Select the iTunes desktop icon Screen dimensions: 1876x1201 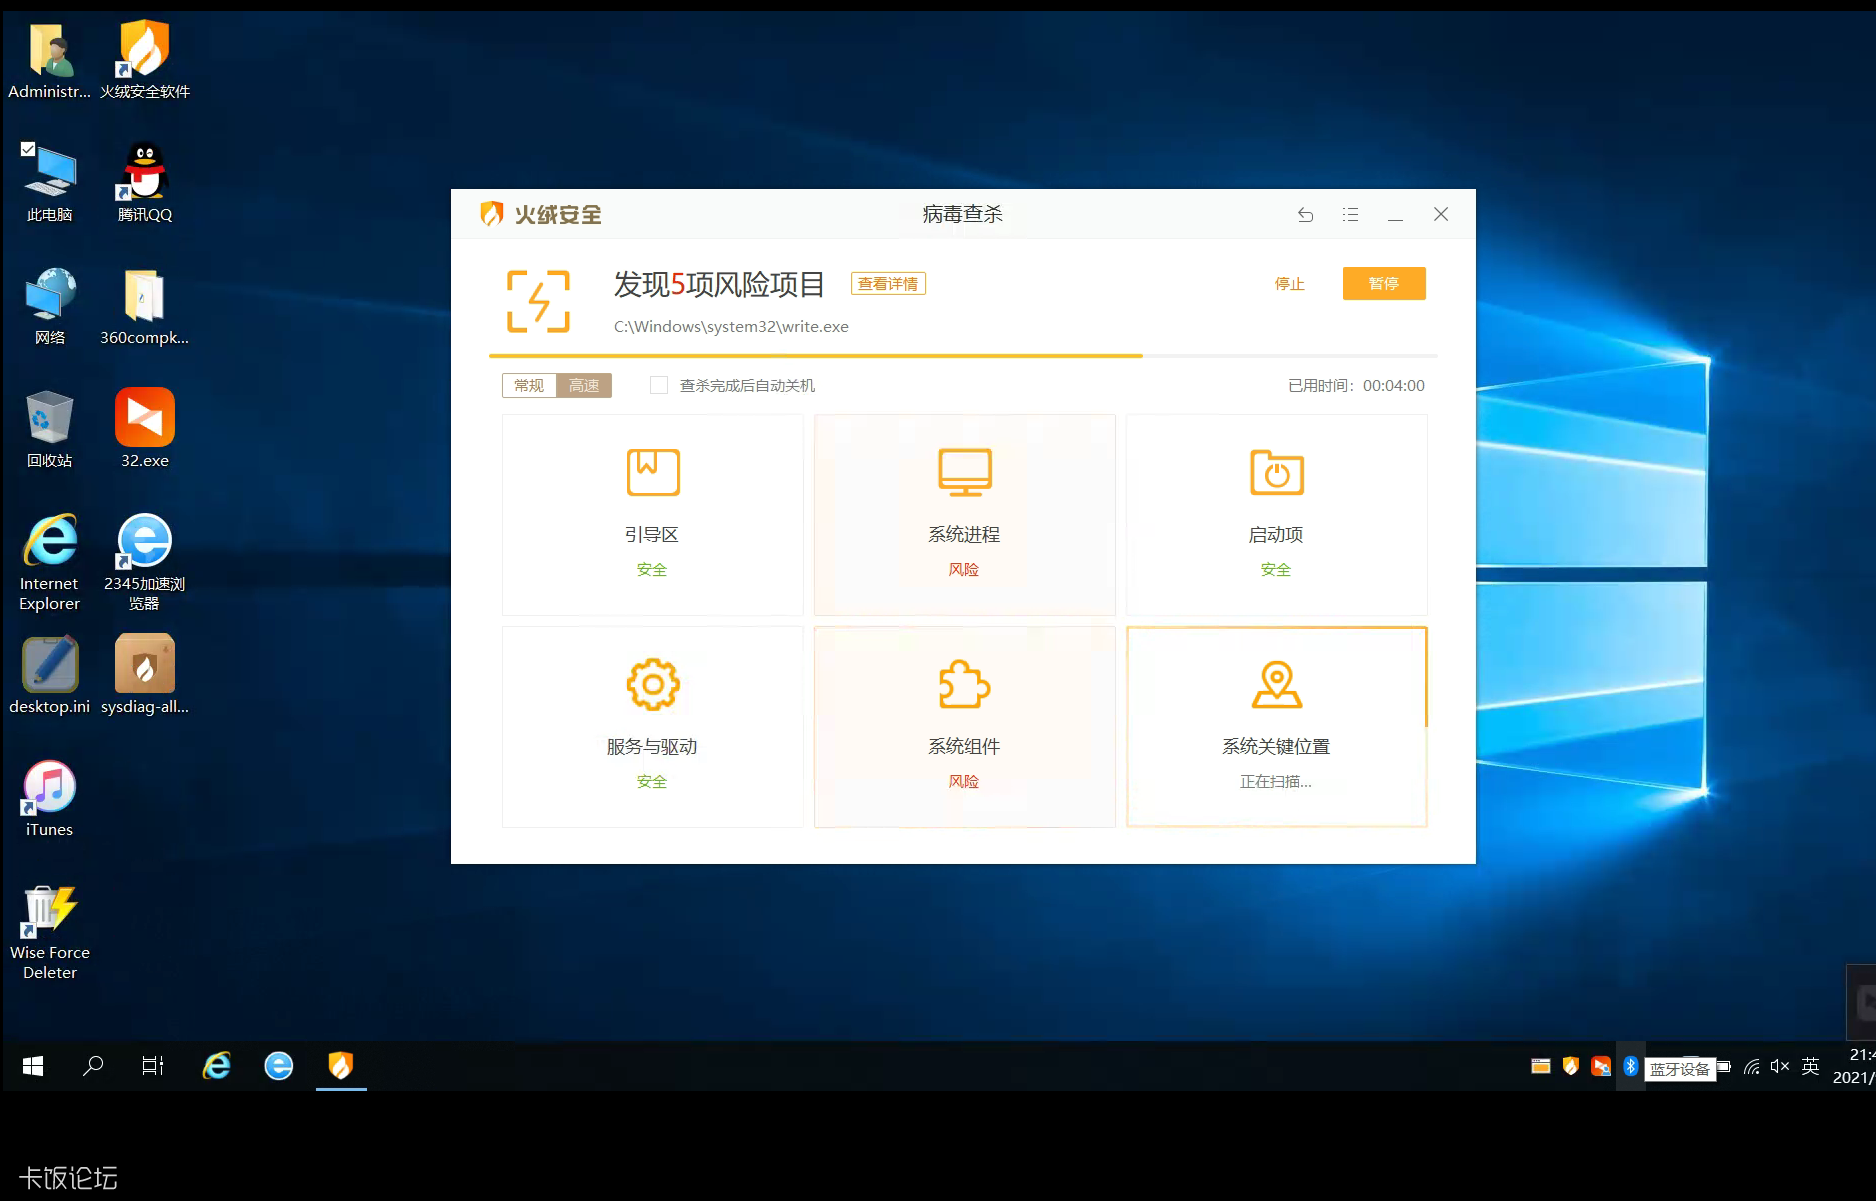[49, 798]
